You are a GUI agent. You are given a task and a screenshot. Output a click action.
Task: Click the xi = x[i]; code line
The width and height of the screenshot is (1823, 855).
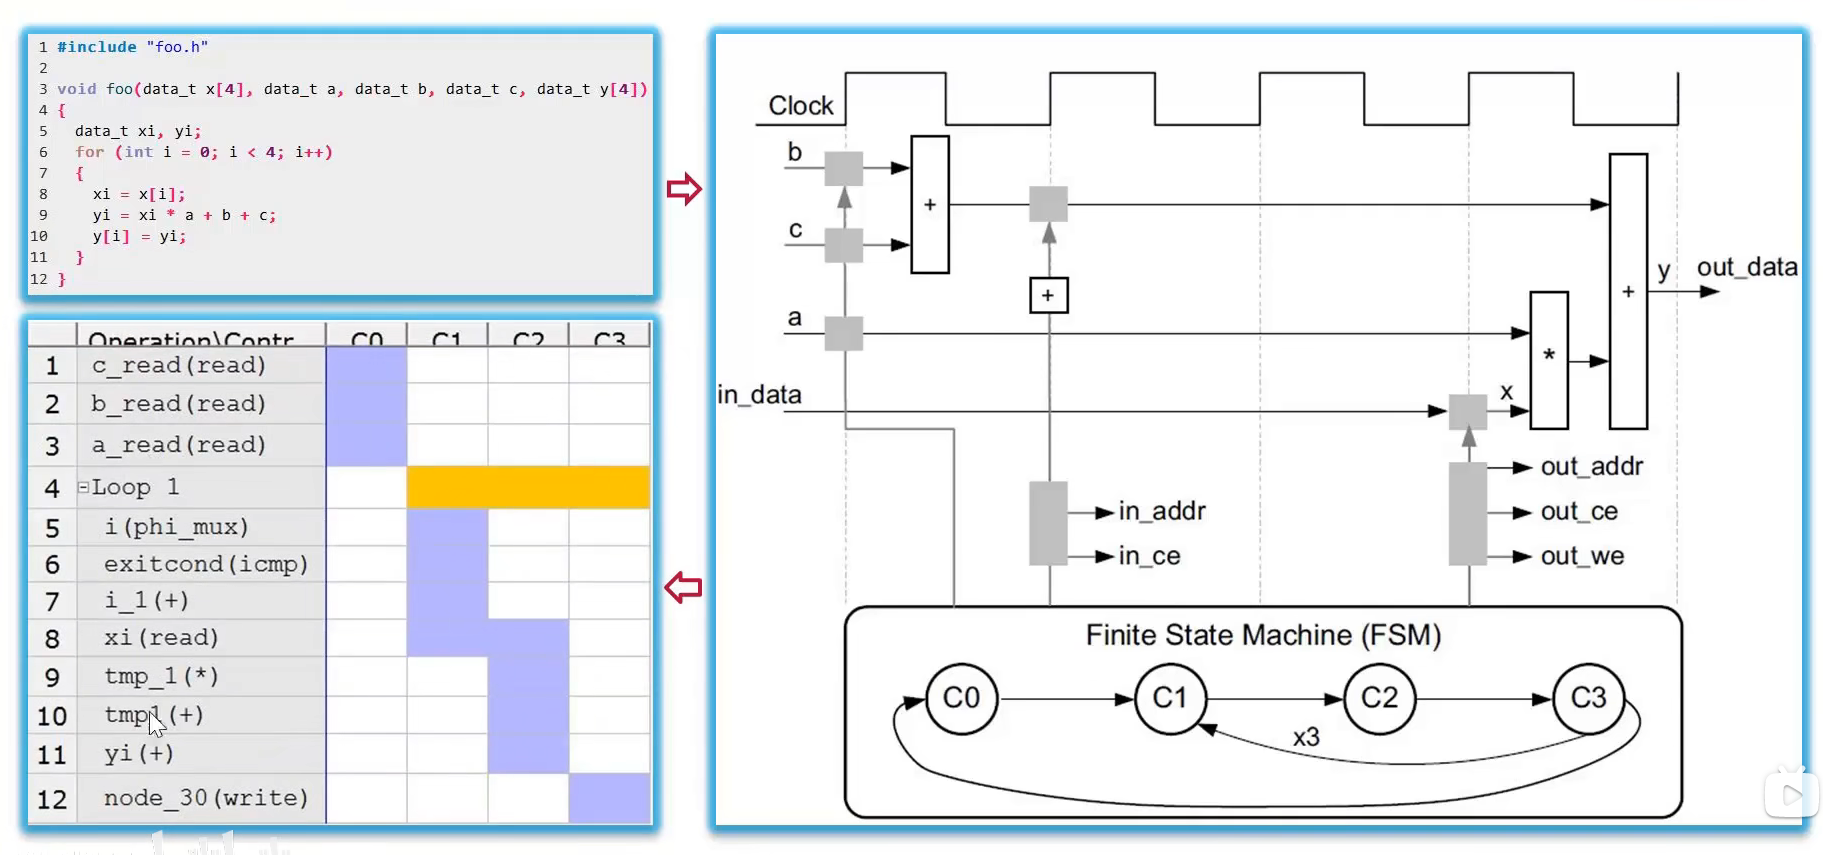point(139,194)
